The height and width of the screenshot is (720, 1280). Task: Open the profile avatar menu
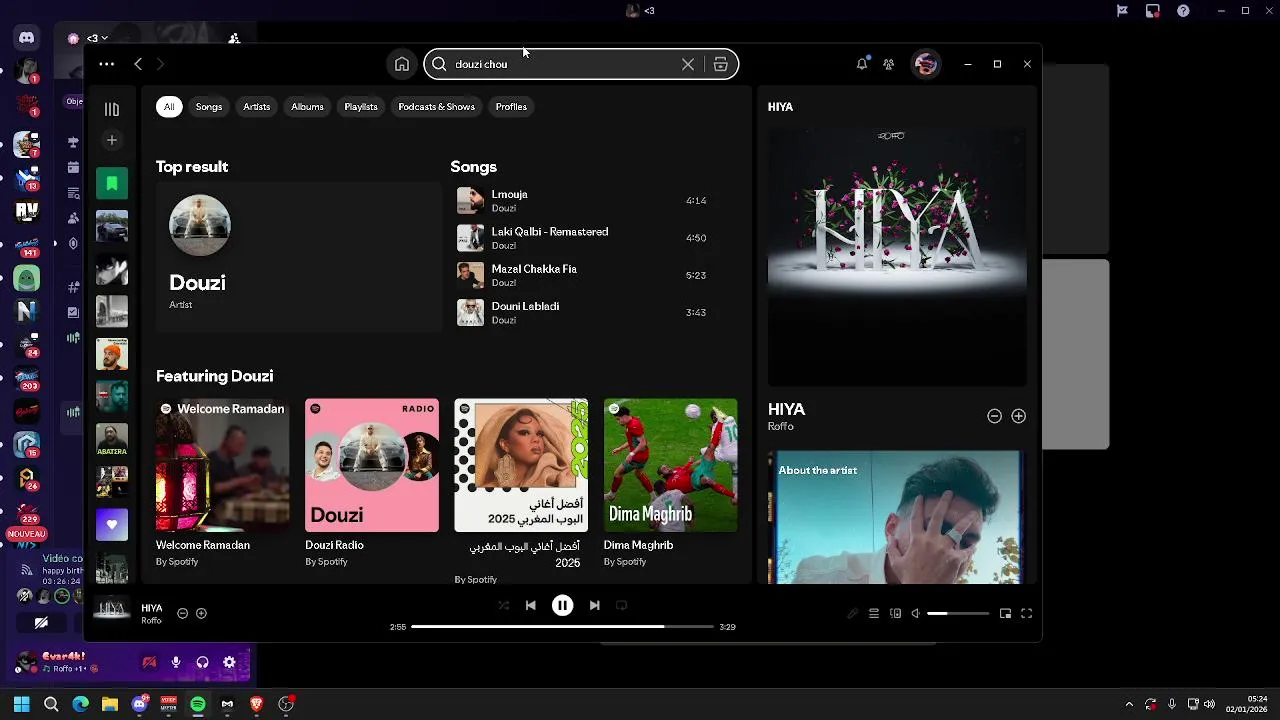(x=926, y=64)
